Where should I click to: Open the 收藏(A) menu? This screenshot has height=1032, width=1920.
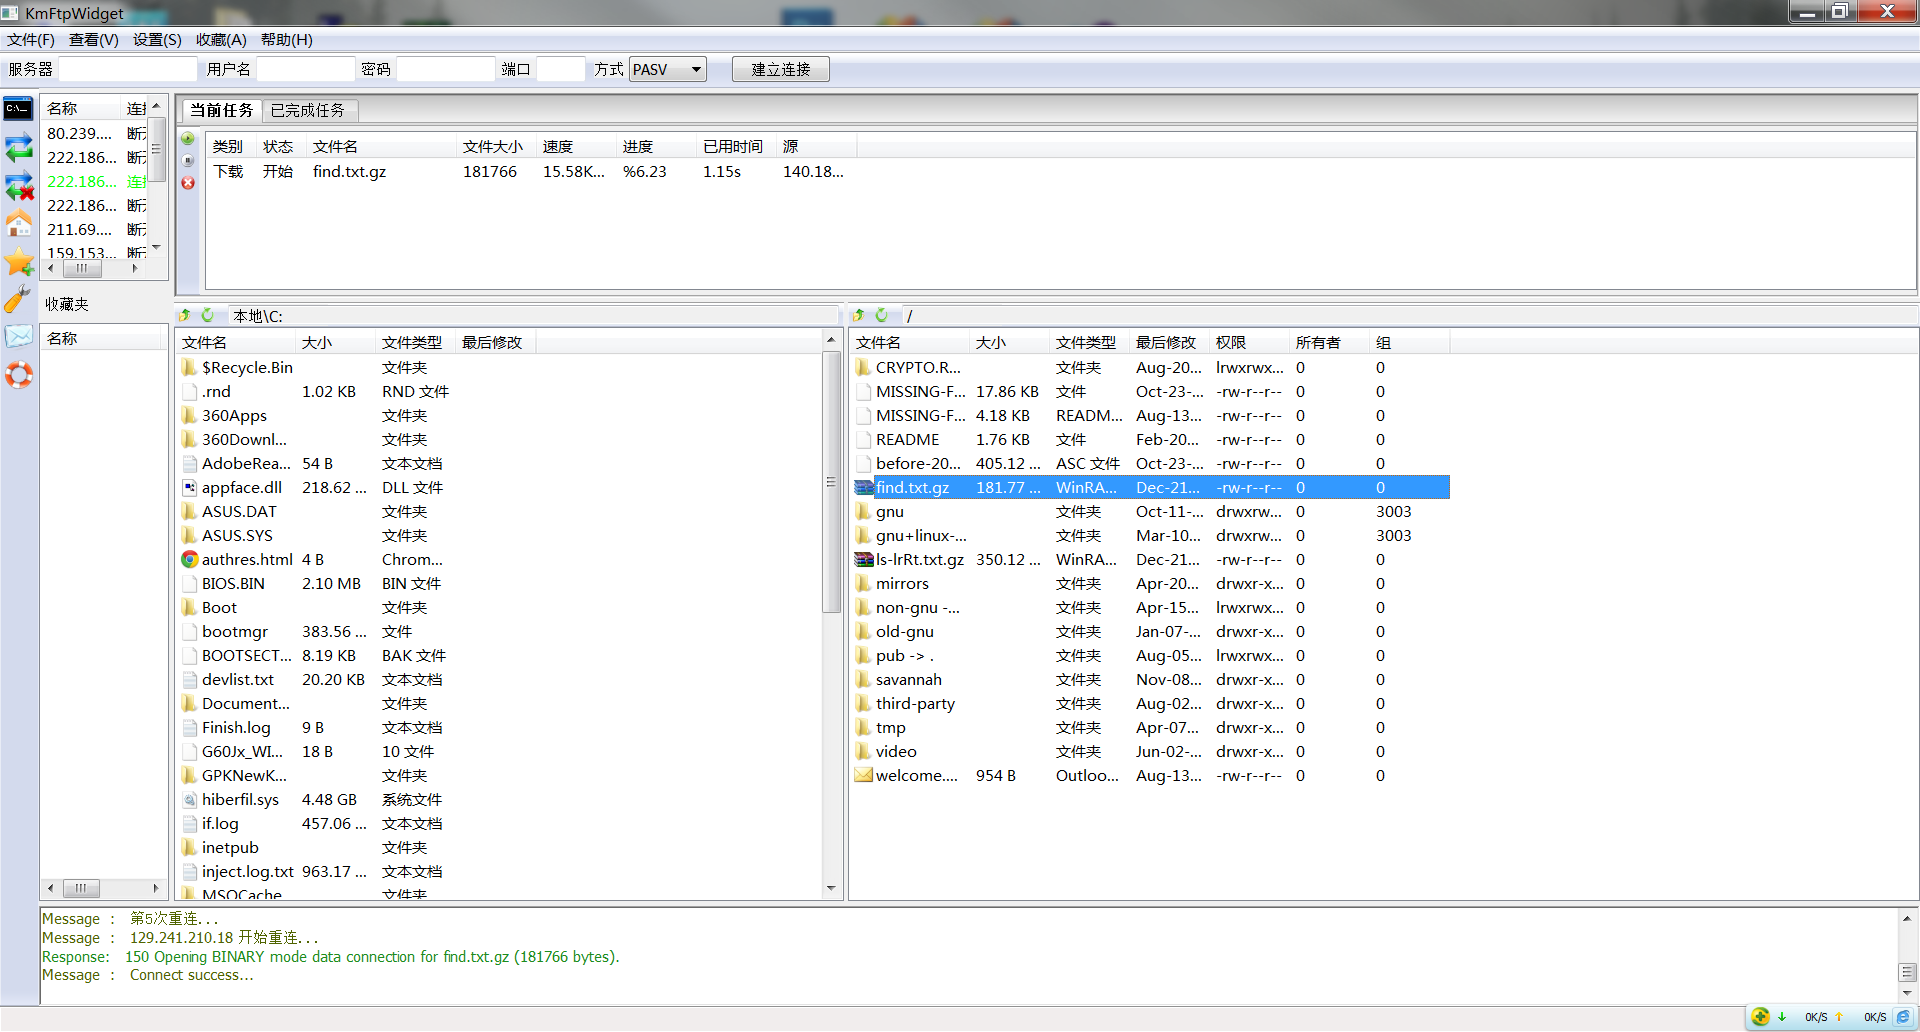221,40
